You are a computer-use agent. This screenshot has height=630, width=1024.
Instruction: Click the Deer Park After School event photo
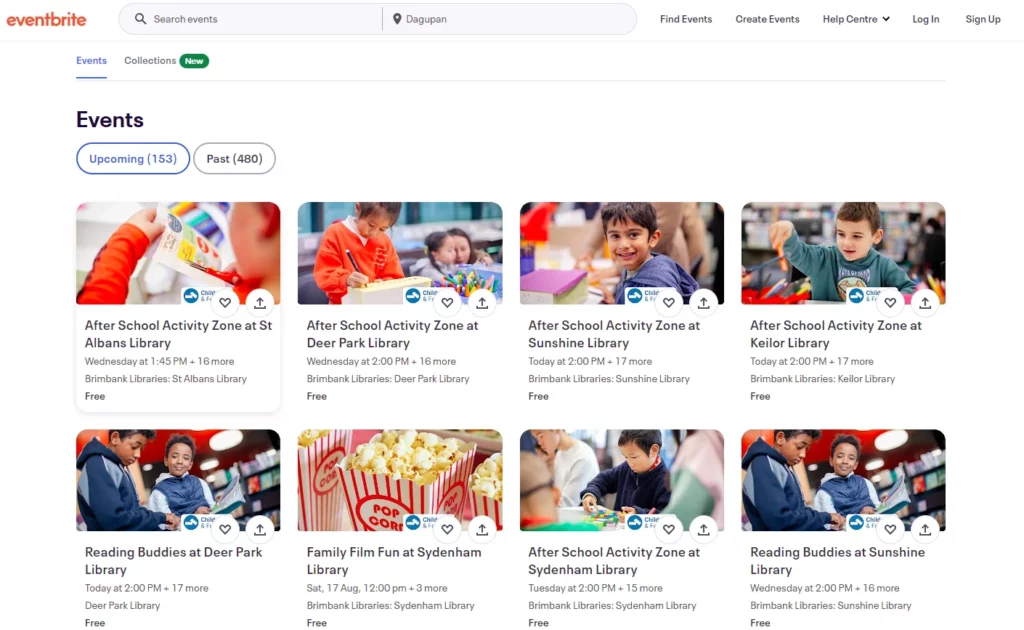click(400, 253)
